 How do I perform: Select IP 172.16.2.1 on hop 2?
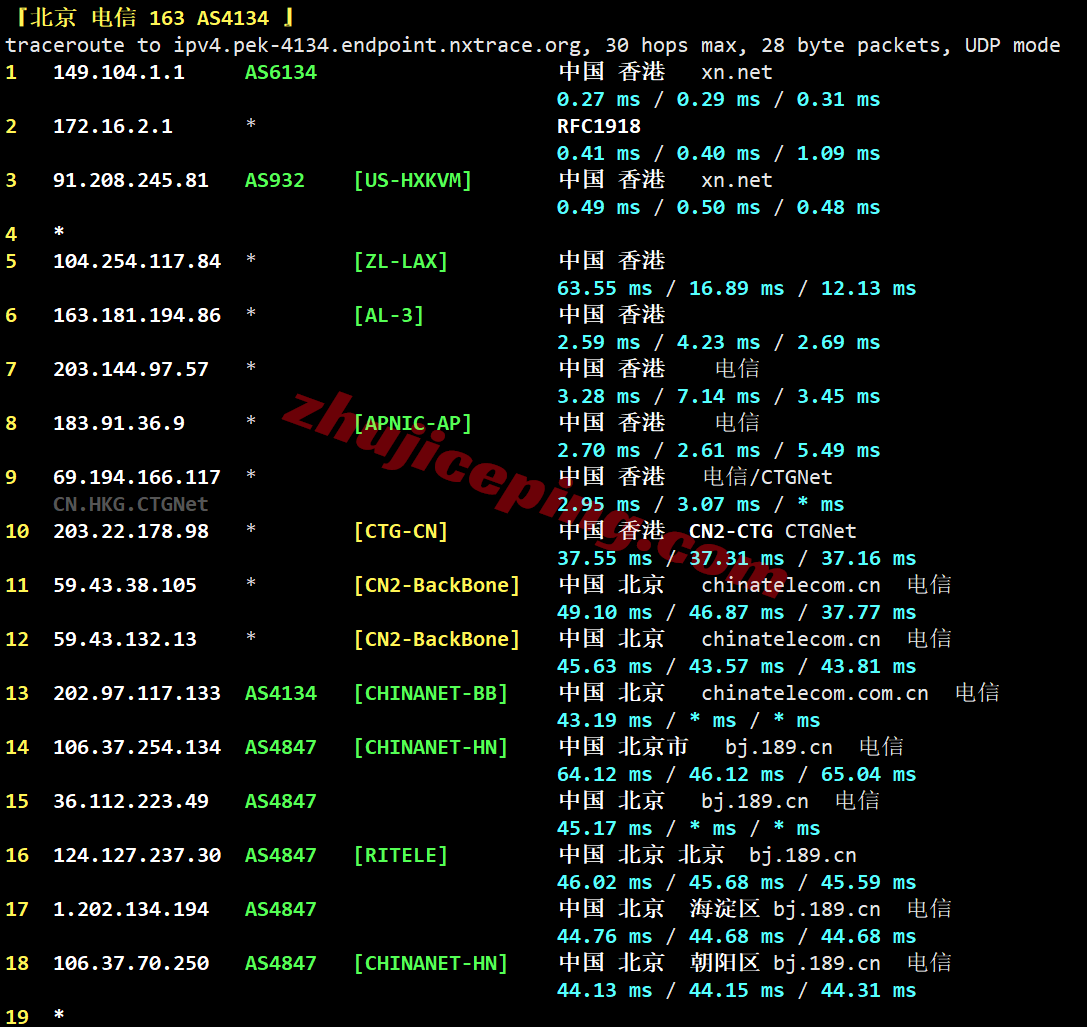pyautogui.click(x=113, y=126)
